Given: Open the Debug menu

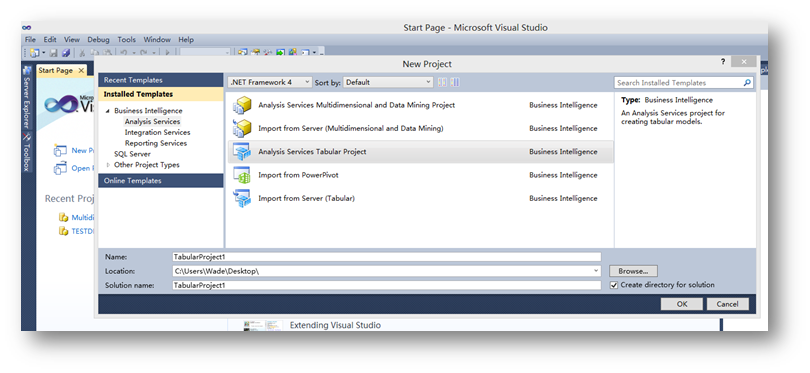Looking at the screenshot, I should click(x=98, y=39).
